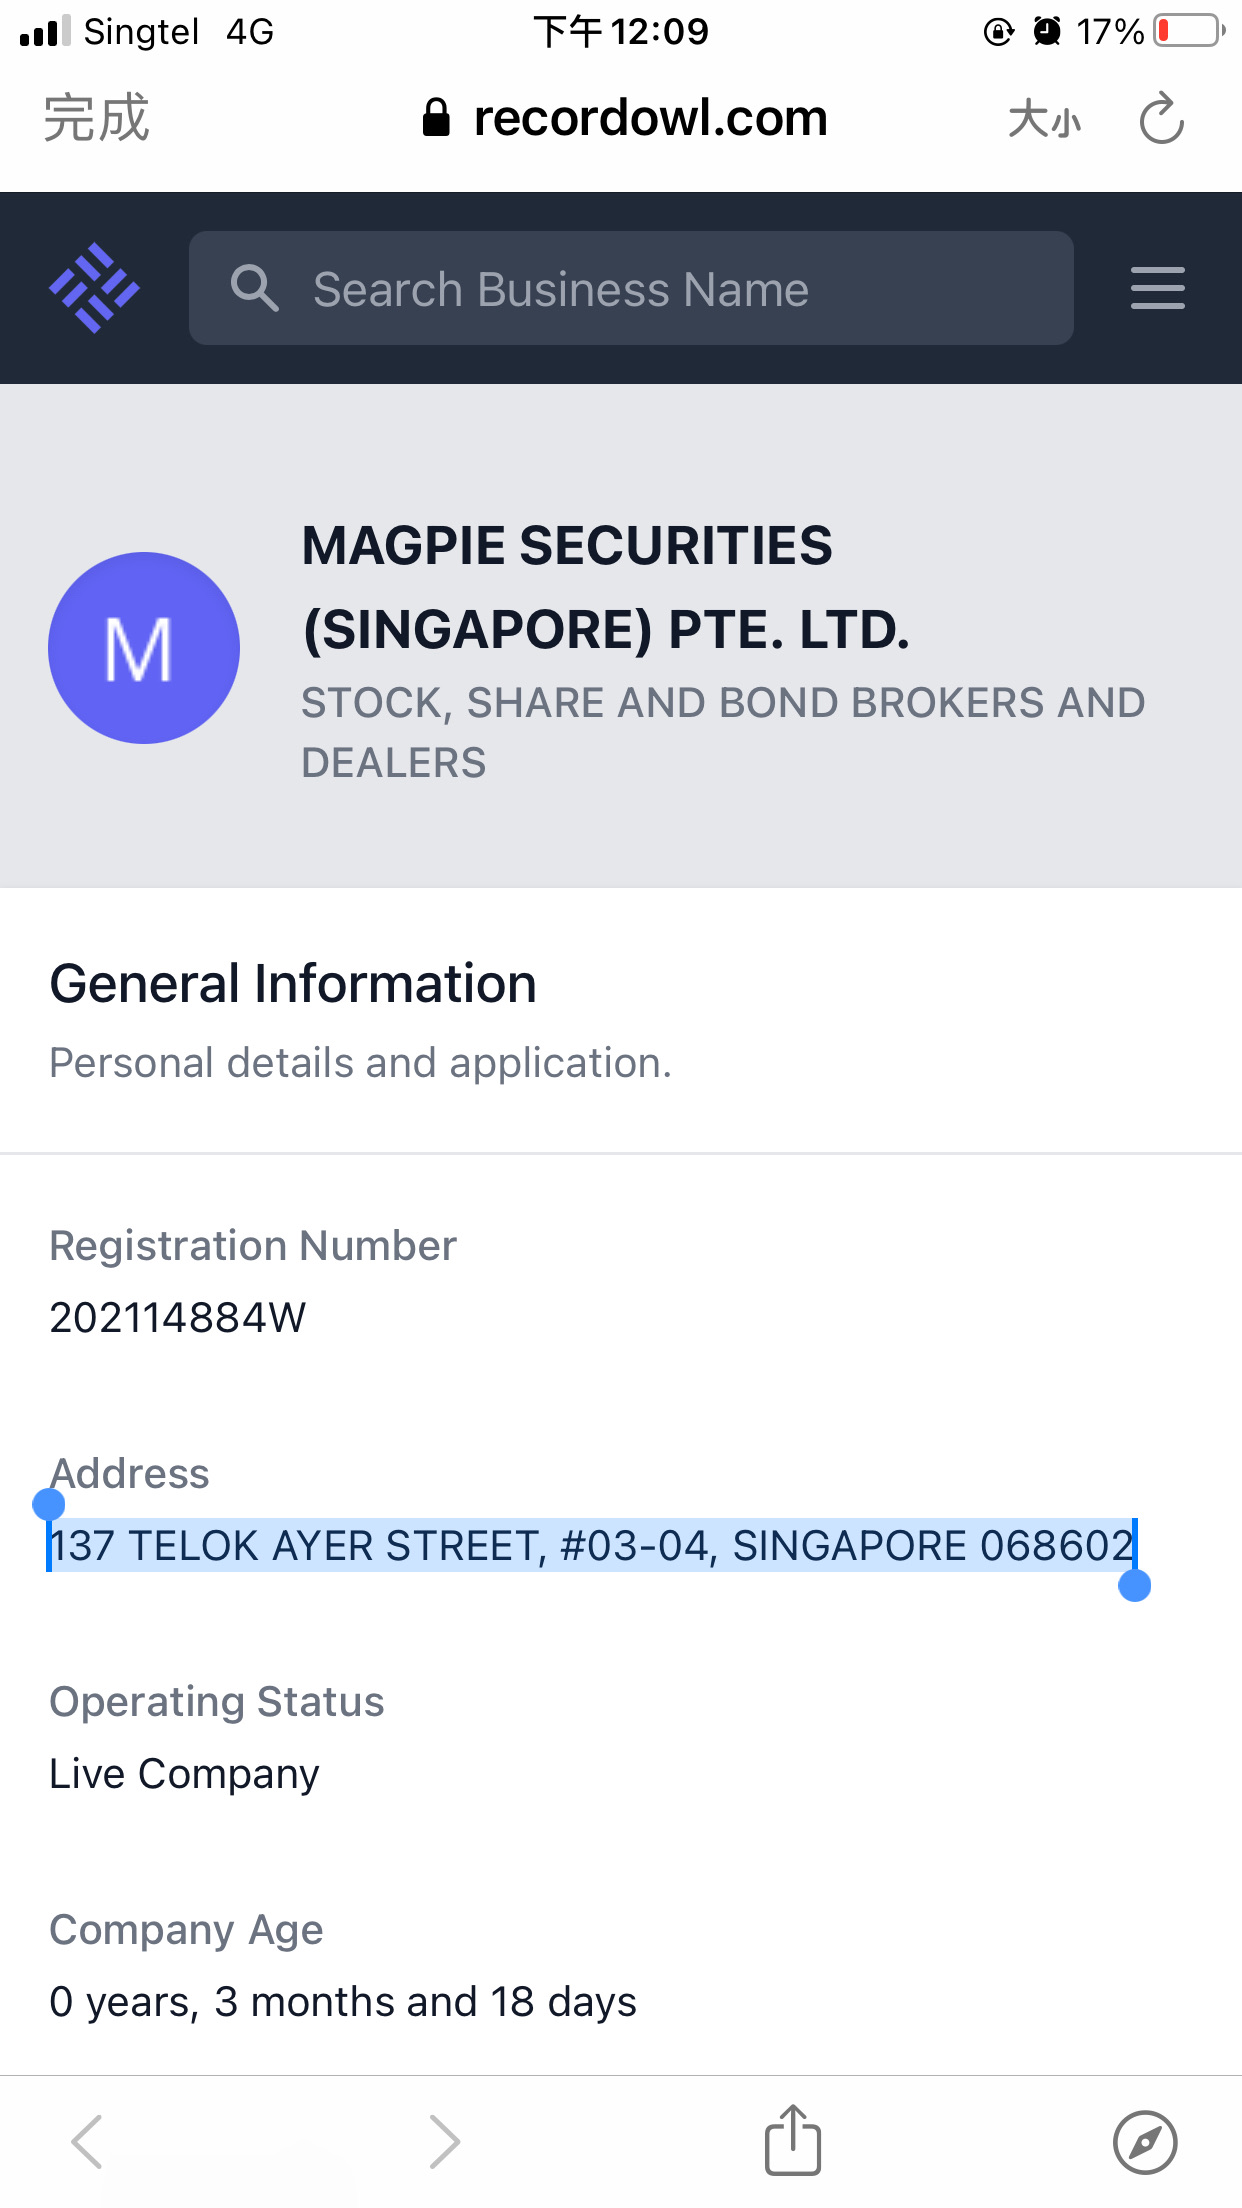1242x2208 pixels.
Task: Tap 完成 to close the browser
Action: click(x=97, y=118)
